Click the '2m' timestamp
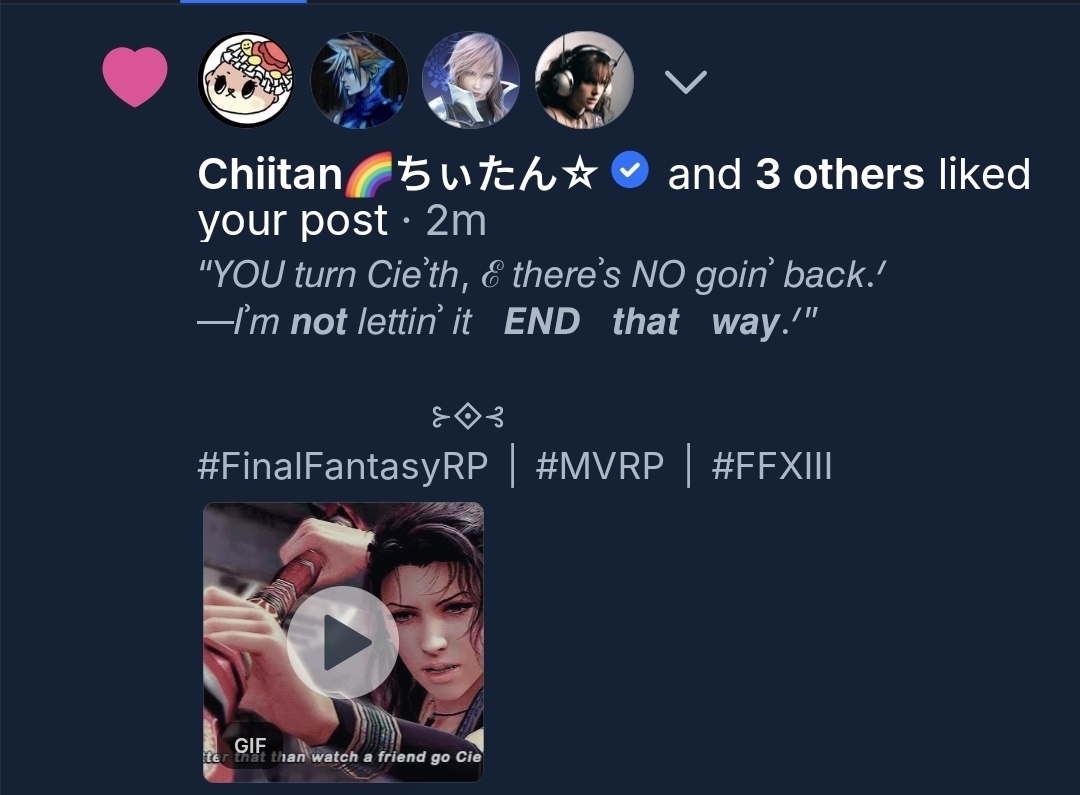The image size is (1080, 795). [456, 221]
